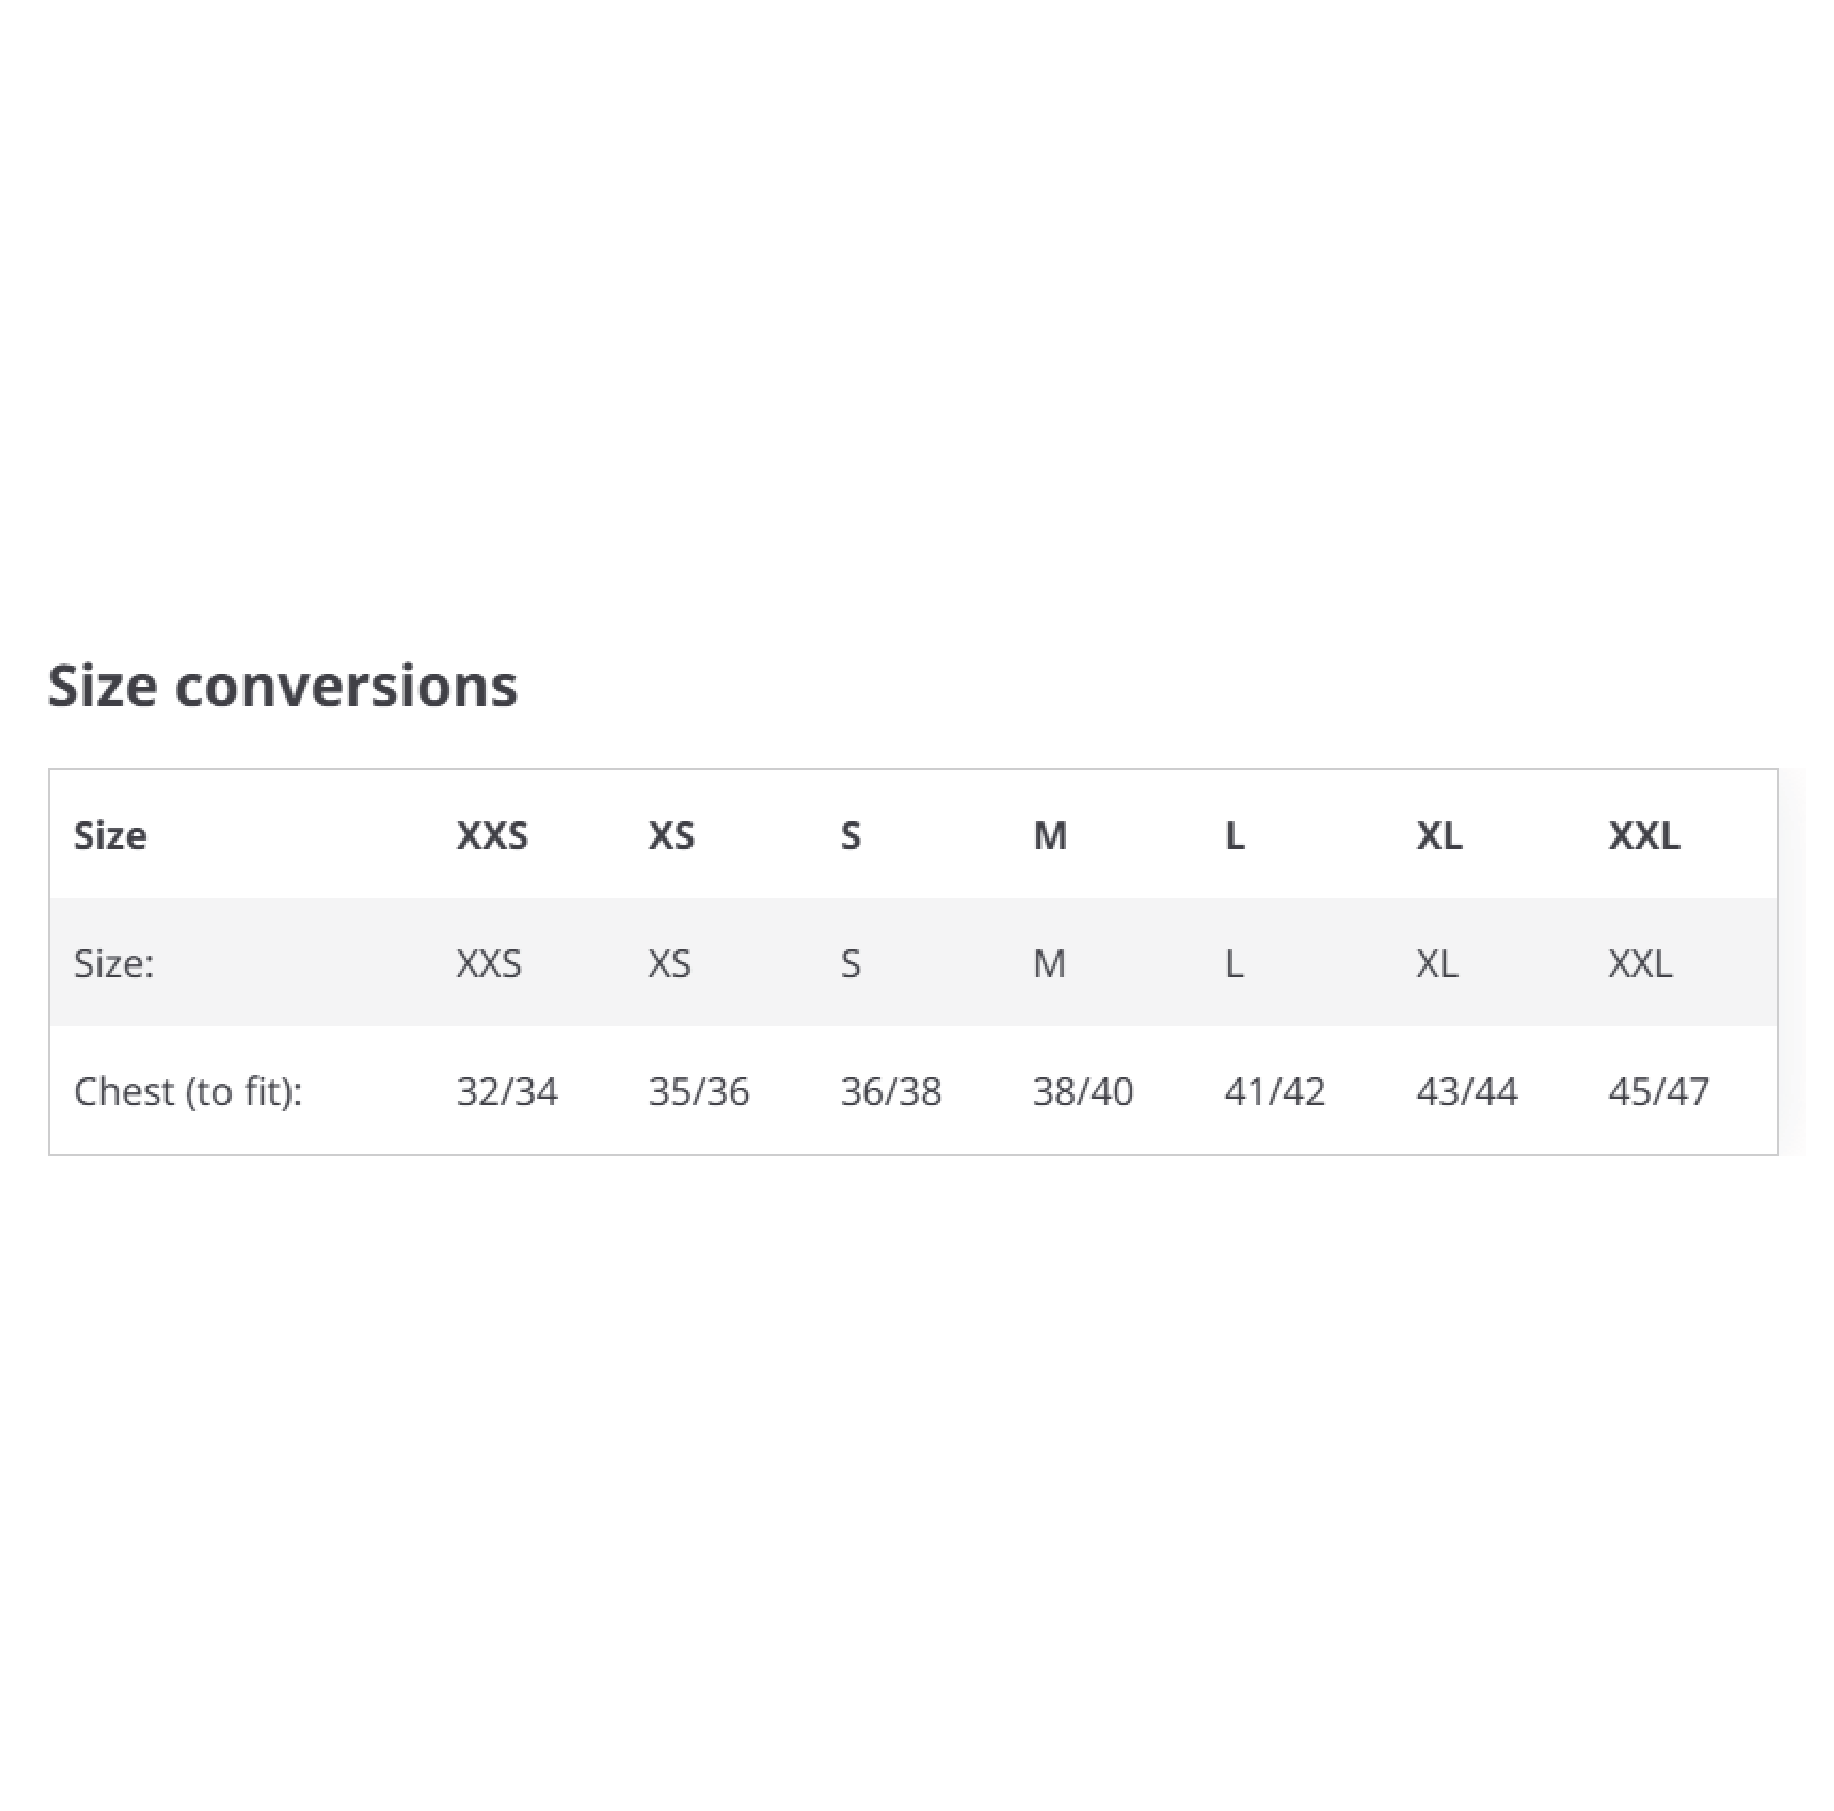This screenshot has width=1834, height=1811.
Task: Click the 35/36 chest measurement
Action: click(x=699, y=1091)
